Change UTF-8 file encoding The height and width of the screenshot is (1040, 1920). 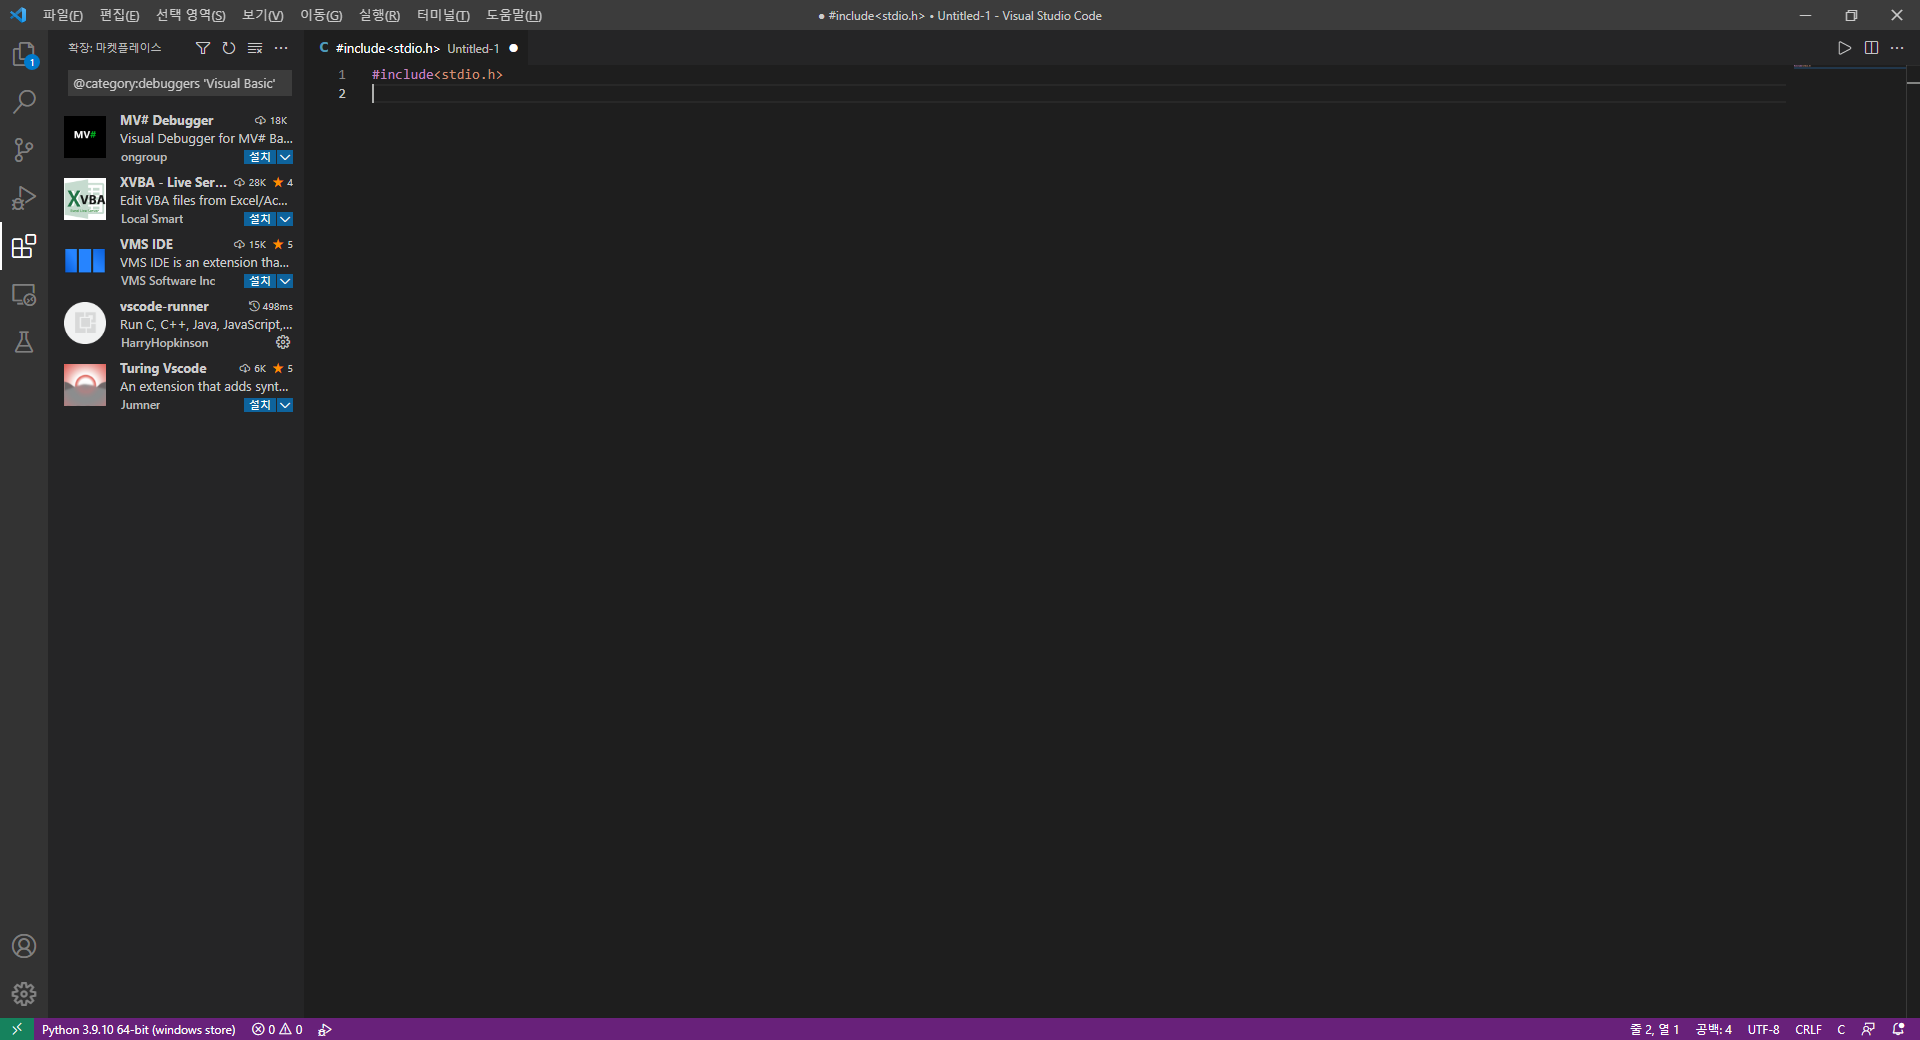1763,1029
